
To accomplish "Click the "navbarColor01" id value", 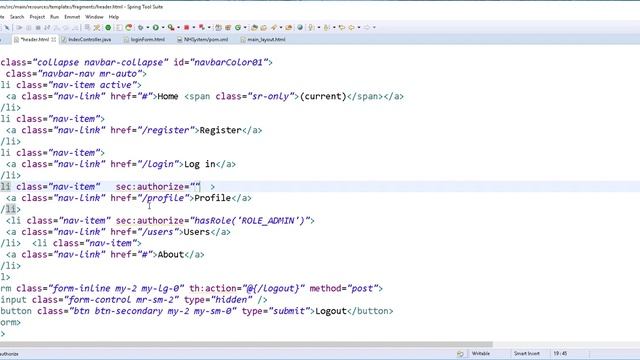I will (x=229, y=62).
